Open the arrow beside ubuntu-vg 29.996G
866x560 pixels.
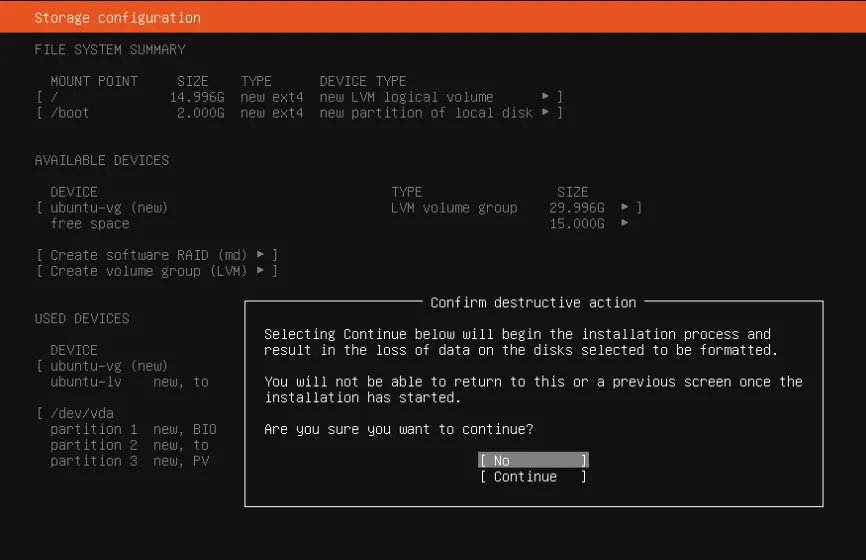(x=625, y=208)
